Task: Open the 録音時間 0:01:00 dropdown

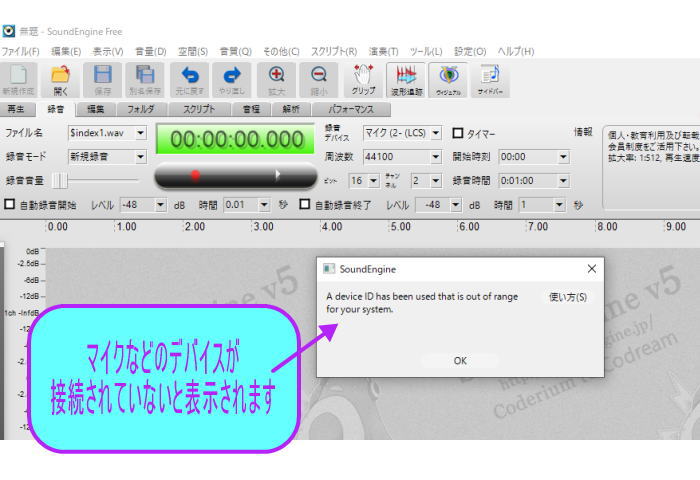Action: (563, 180)
